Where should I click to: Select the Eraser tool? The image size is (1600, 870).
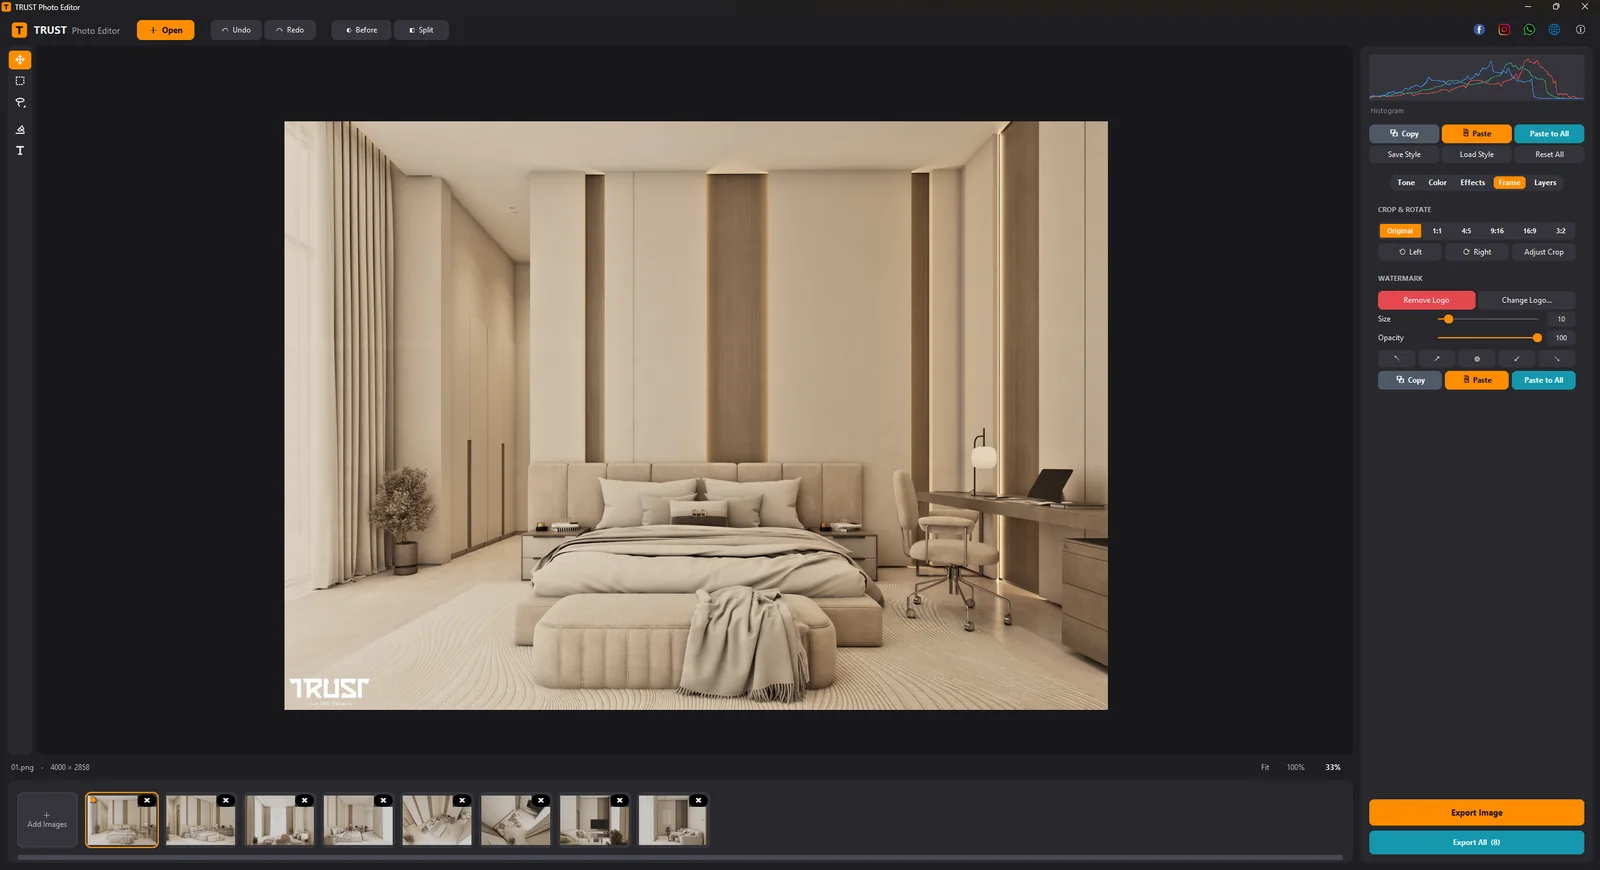point(20,129)
